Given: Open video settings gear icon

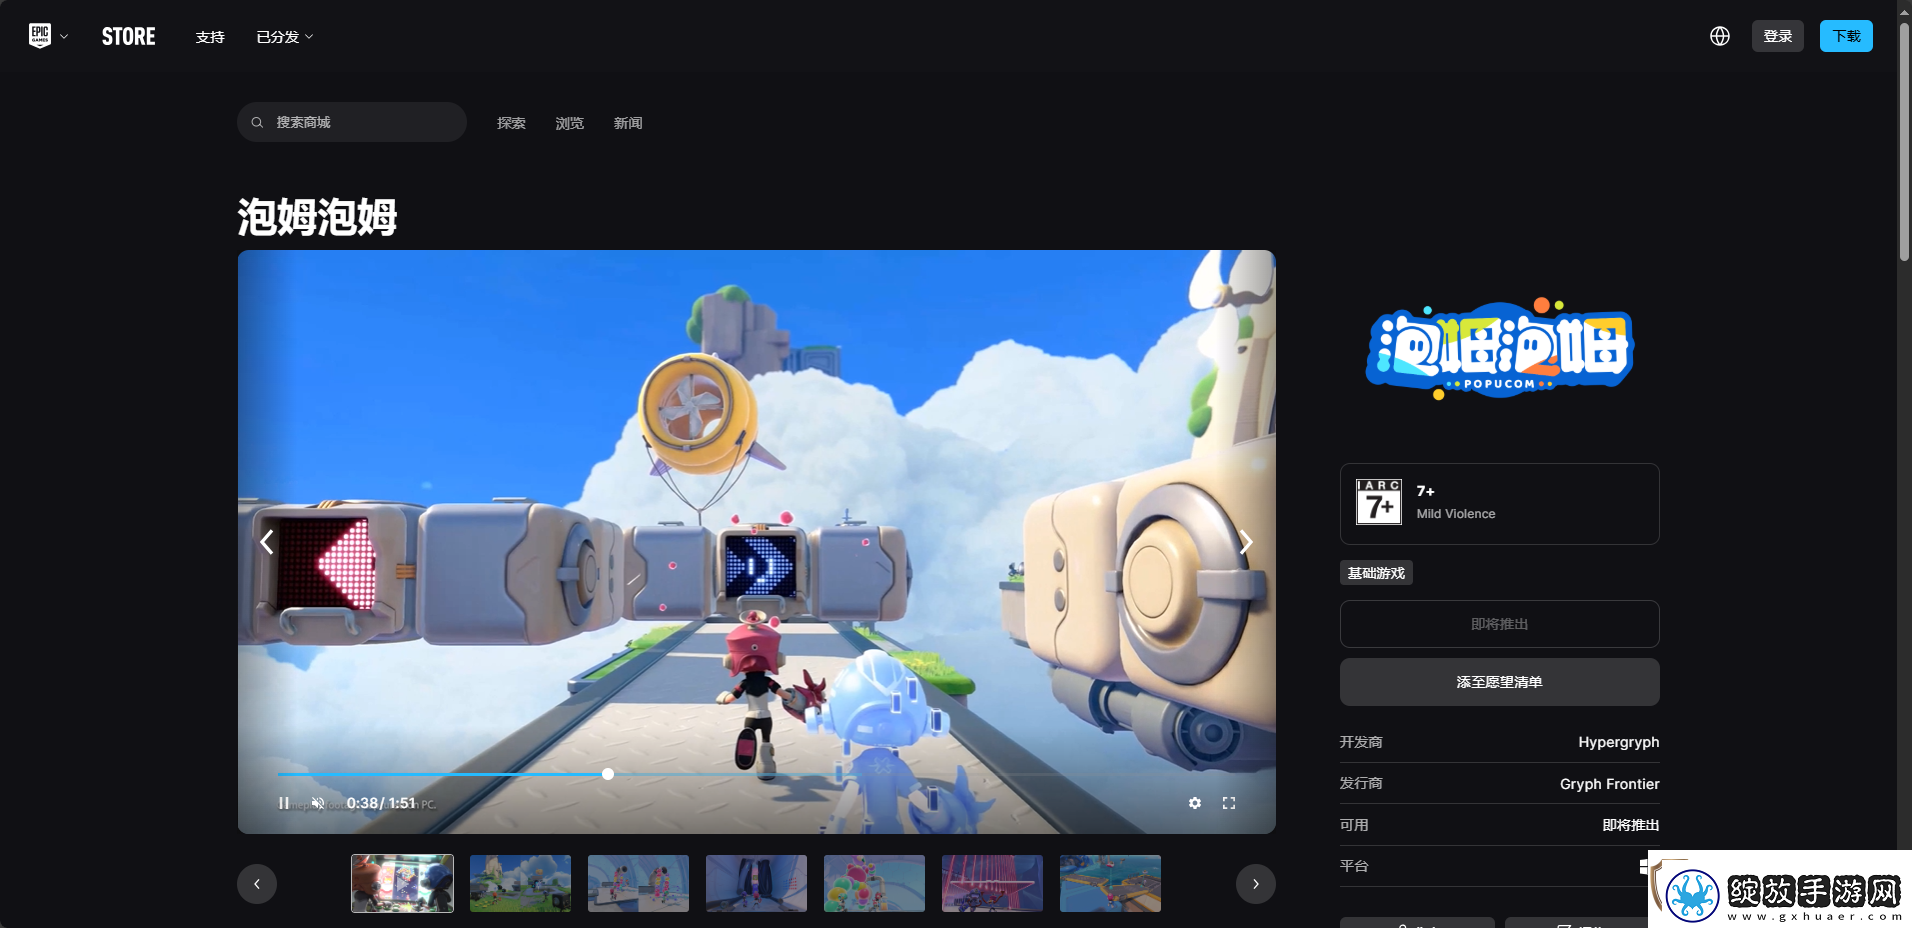Looking at the screenshot, I should (1195, 803).
